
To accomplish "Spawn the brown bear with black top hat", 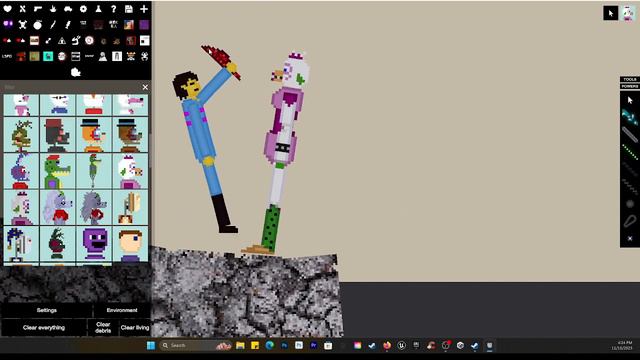I will point(130,135).
